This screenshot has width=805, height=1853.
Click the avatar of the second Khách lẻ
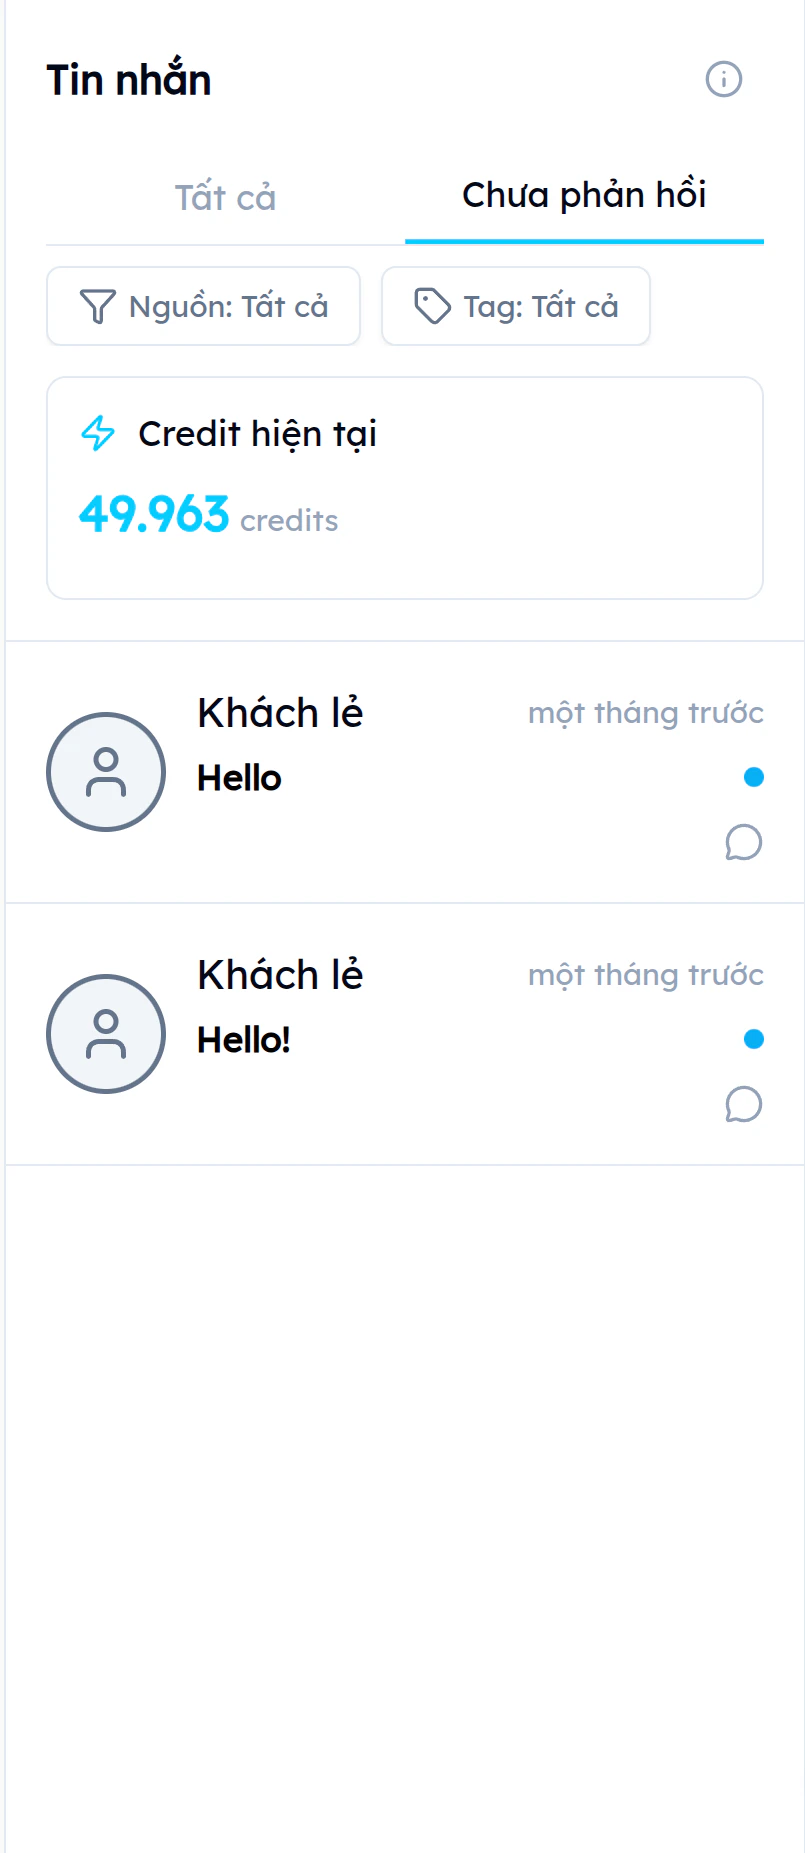(105, 1034)
